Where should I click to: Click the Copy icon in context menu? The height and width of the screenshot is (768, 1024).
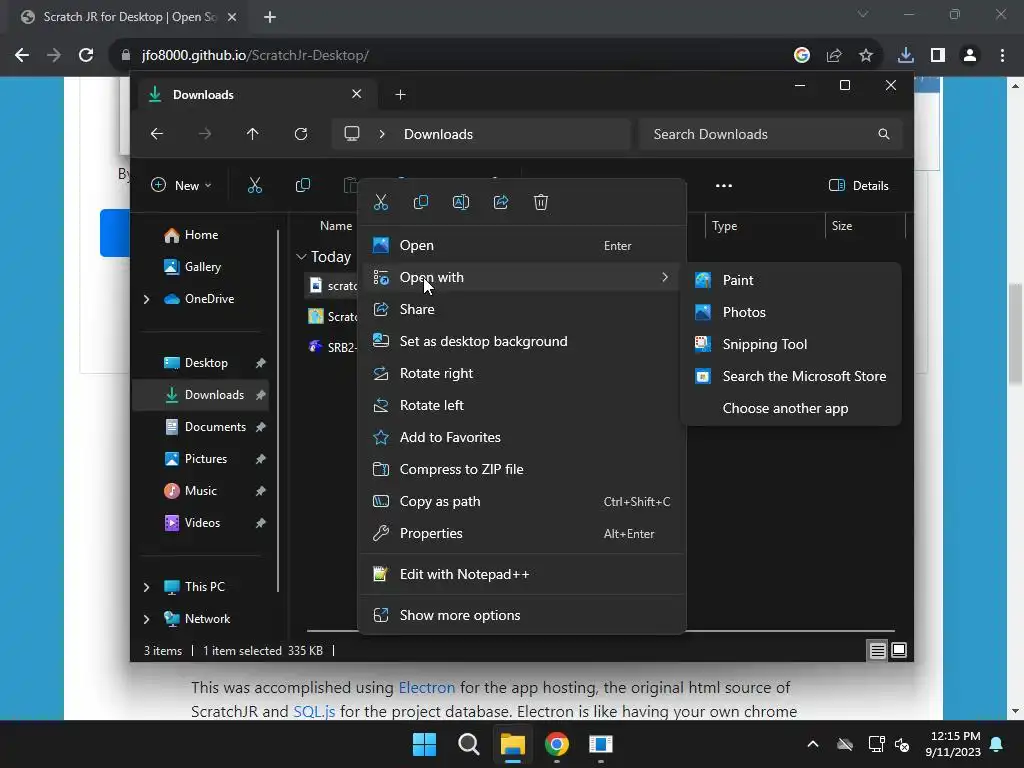pos(421,202)
